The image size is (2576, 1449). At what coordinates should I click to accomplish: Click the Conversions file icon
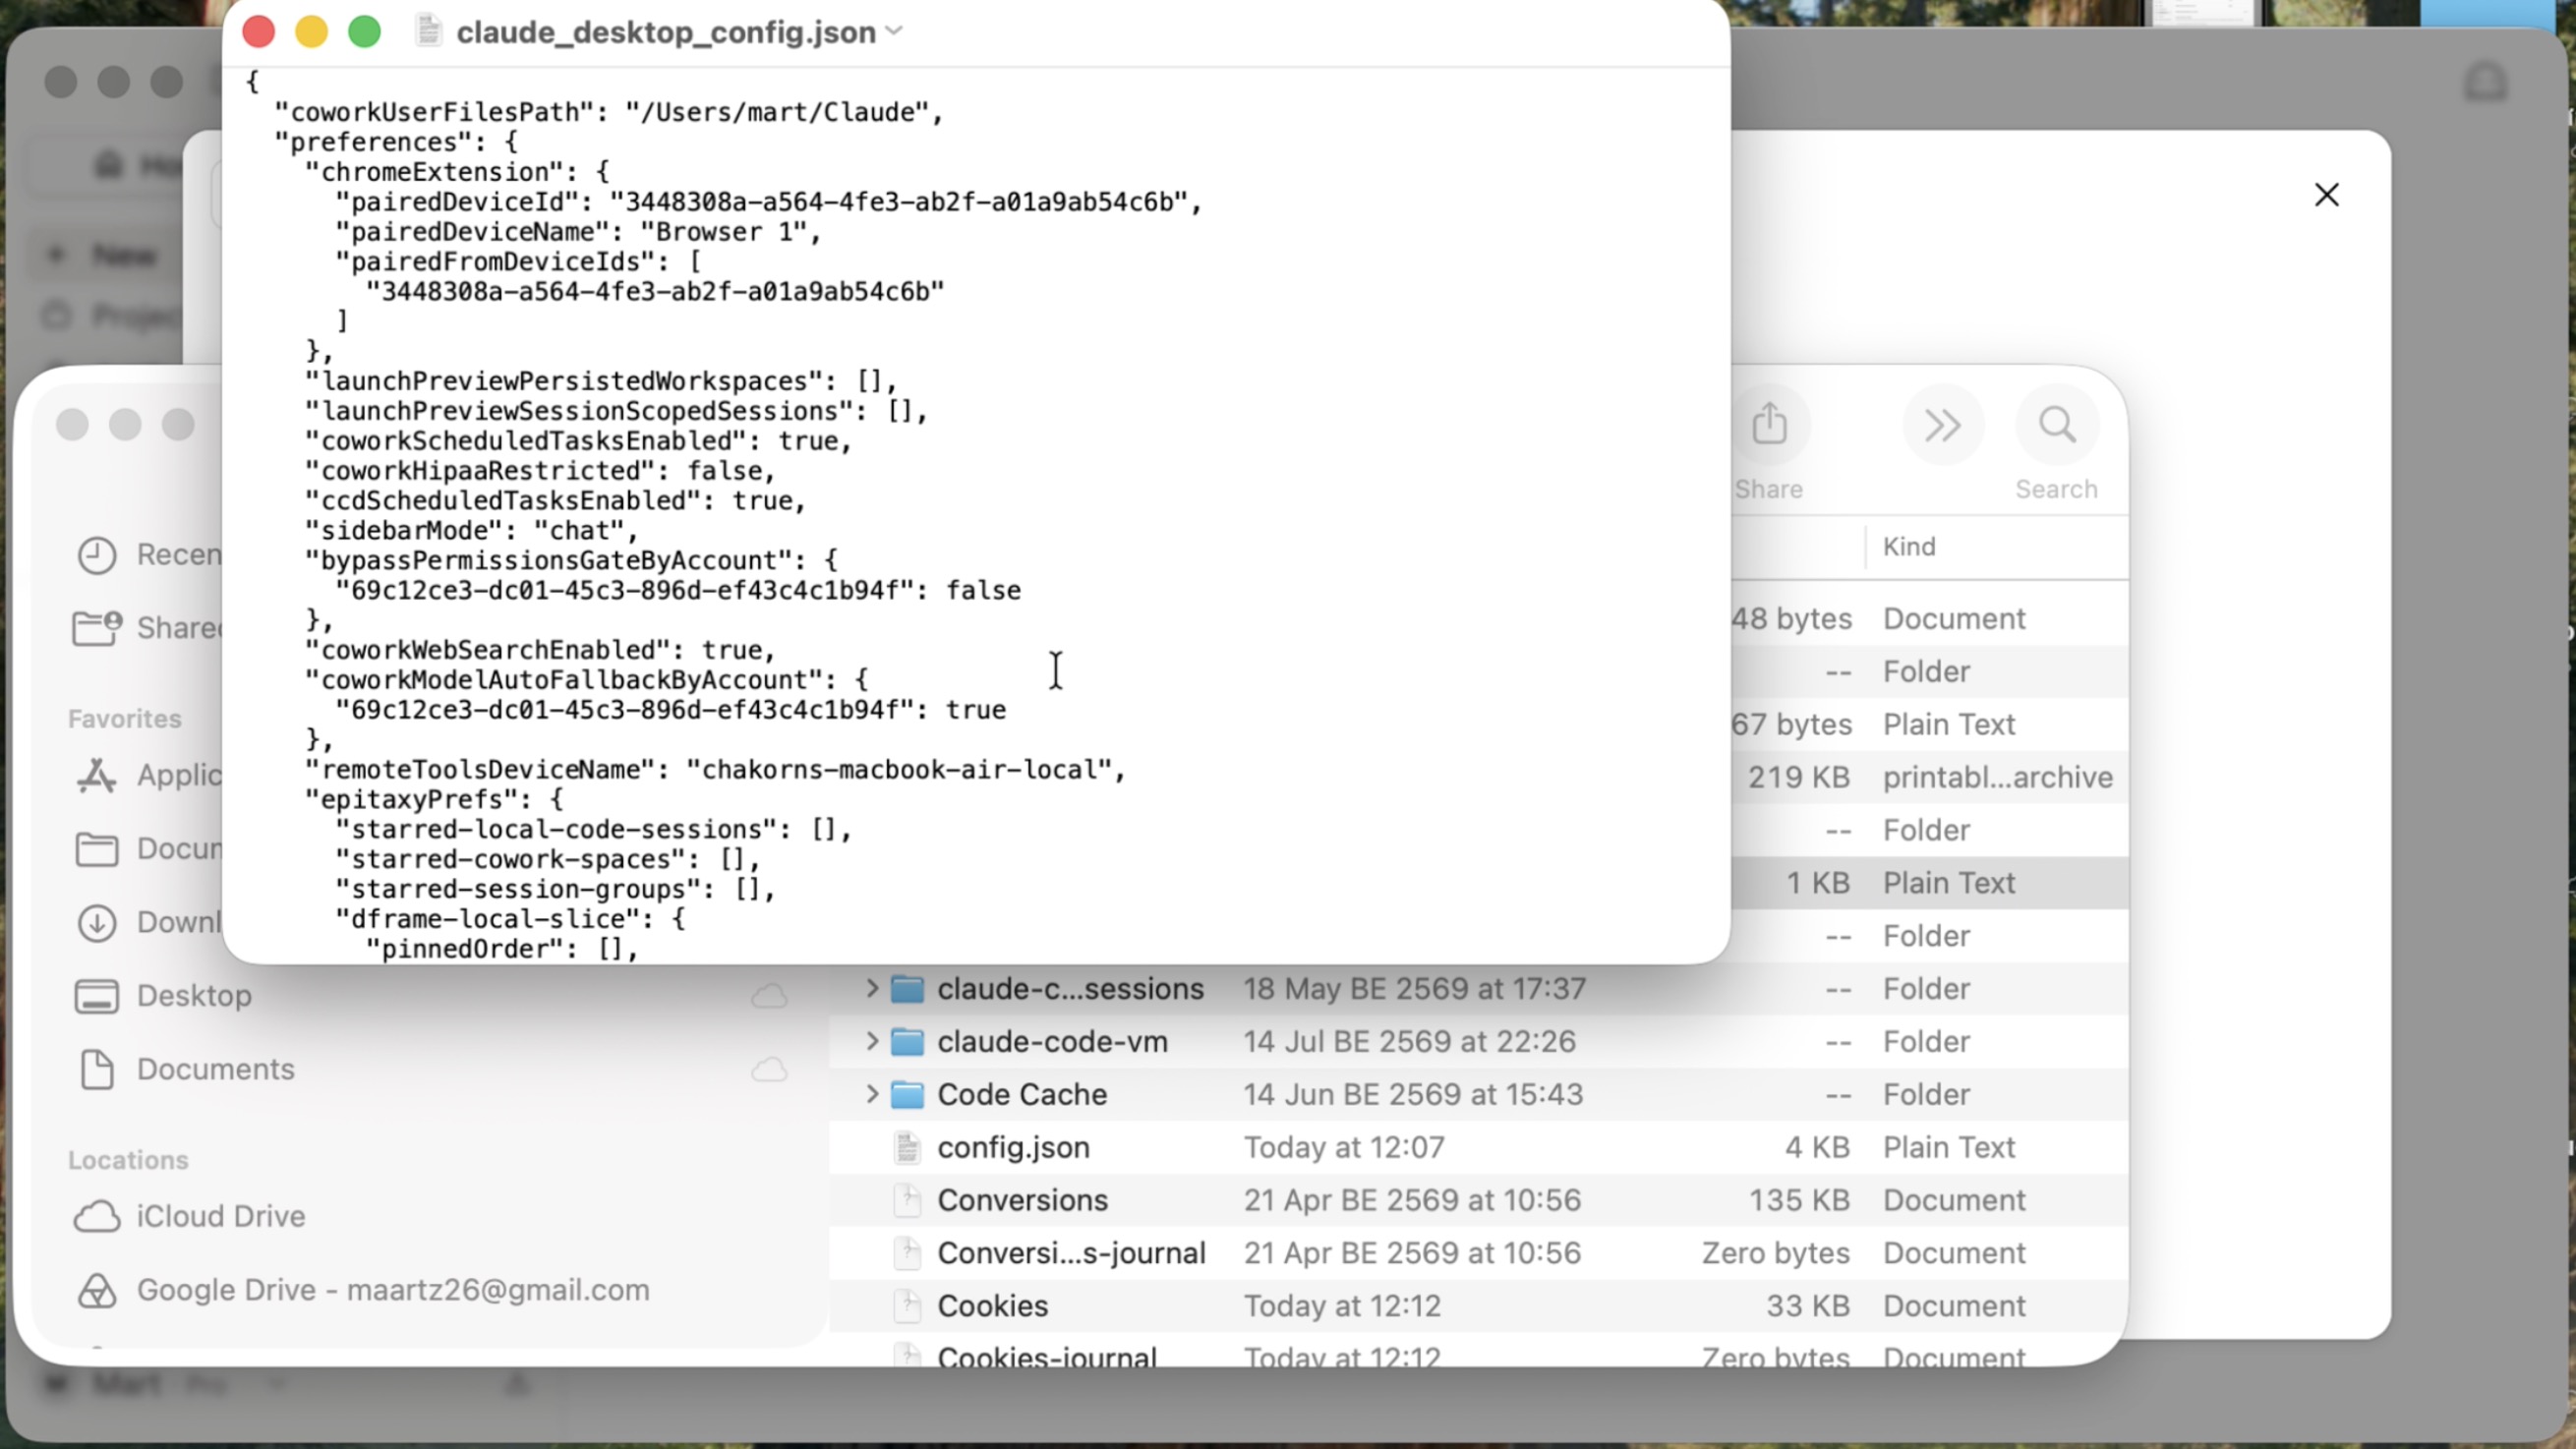907,1200
